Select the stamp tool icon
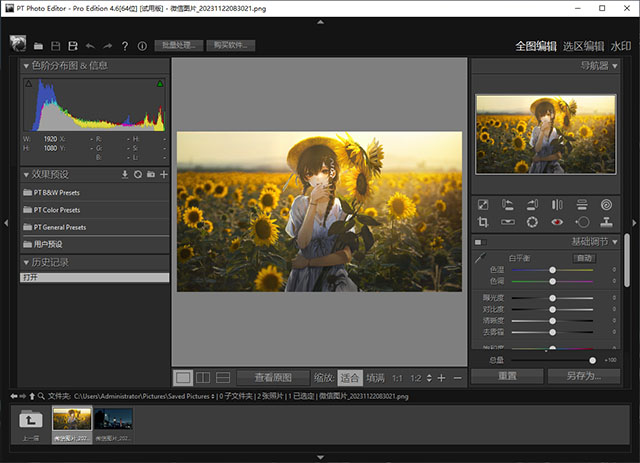Screen dimensions: 640x463 [607, 222]
